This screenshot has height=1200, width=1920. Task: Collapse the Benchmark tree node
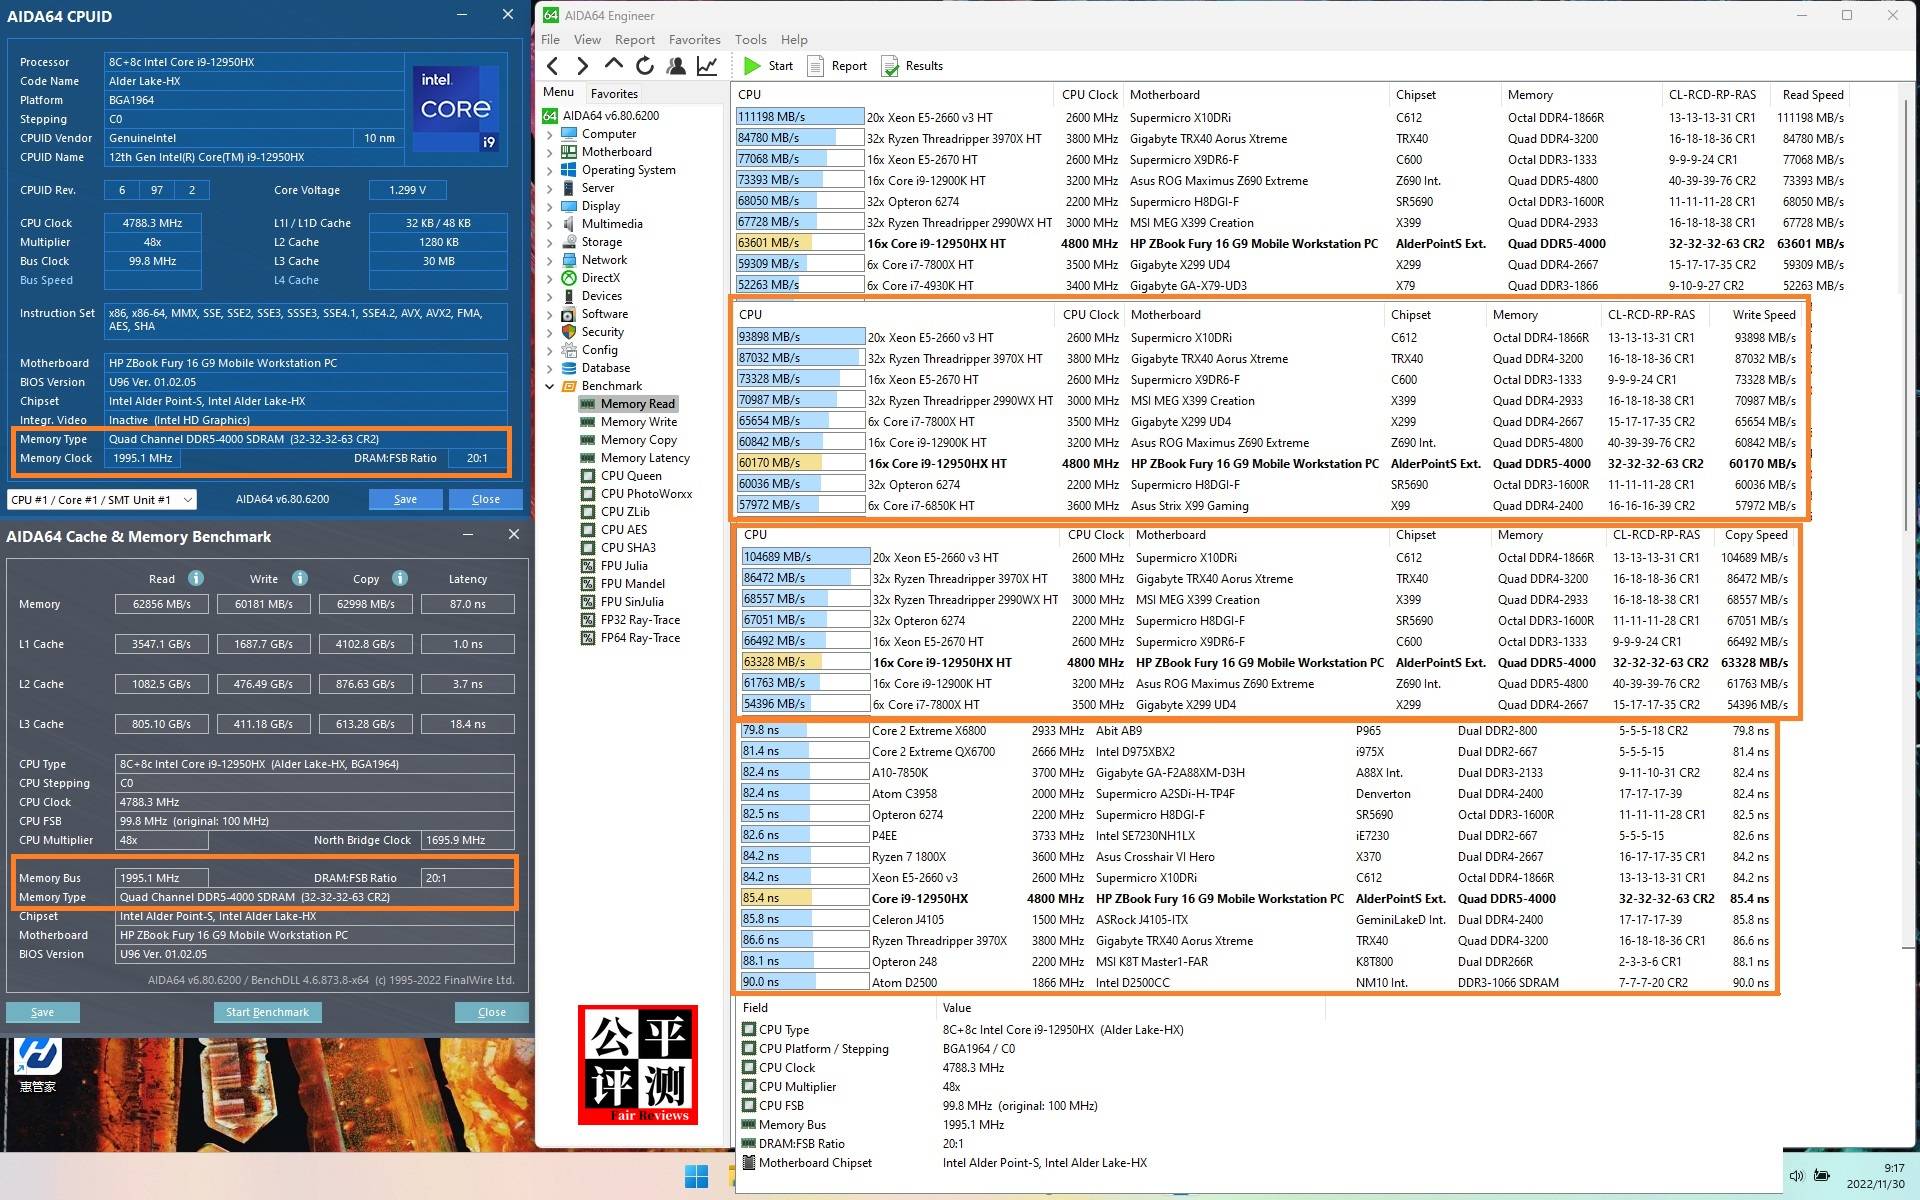click(x=549, y=385)
